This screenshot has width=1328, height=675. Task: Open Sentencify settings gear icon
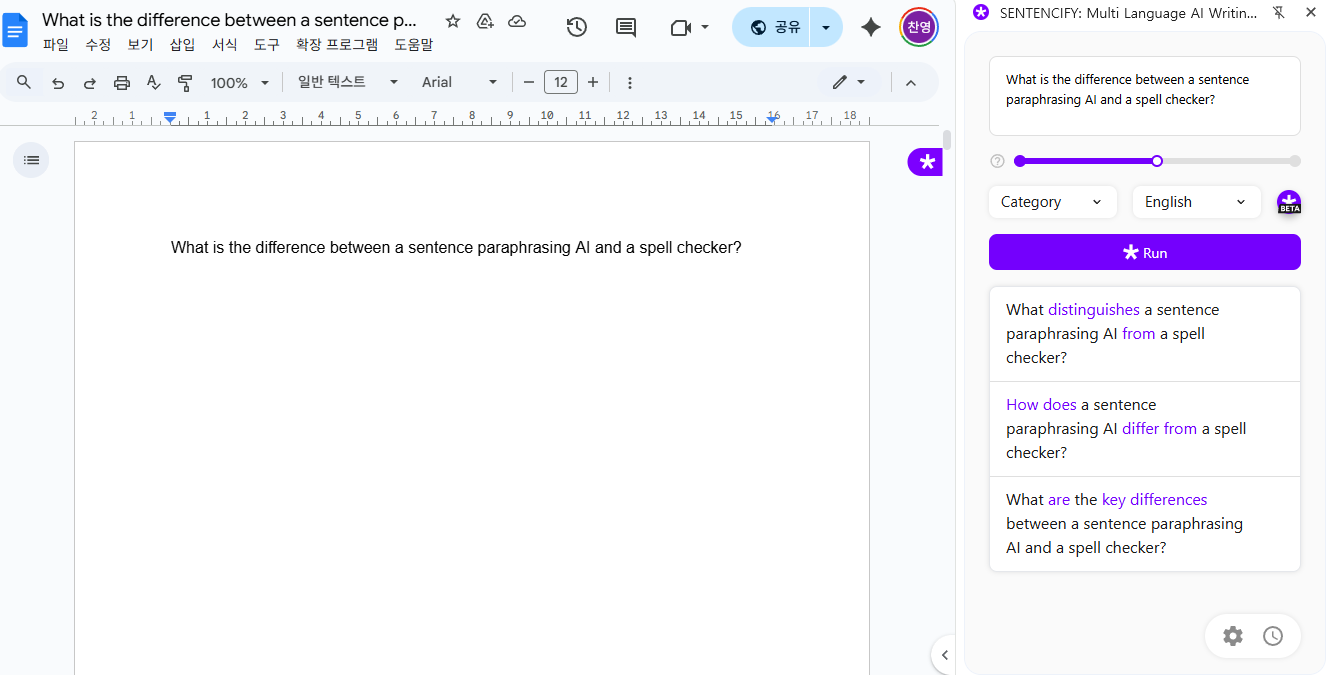tap(1233, 636)
